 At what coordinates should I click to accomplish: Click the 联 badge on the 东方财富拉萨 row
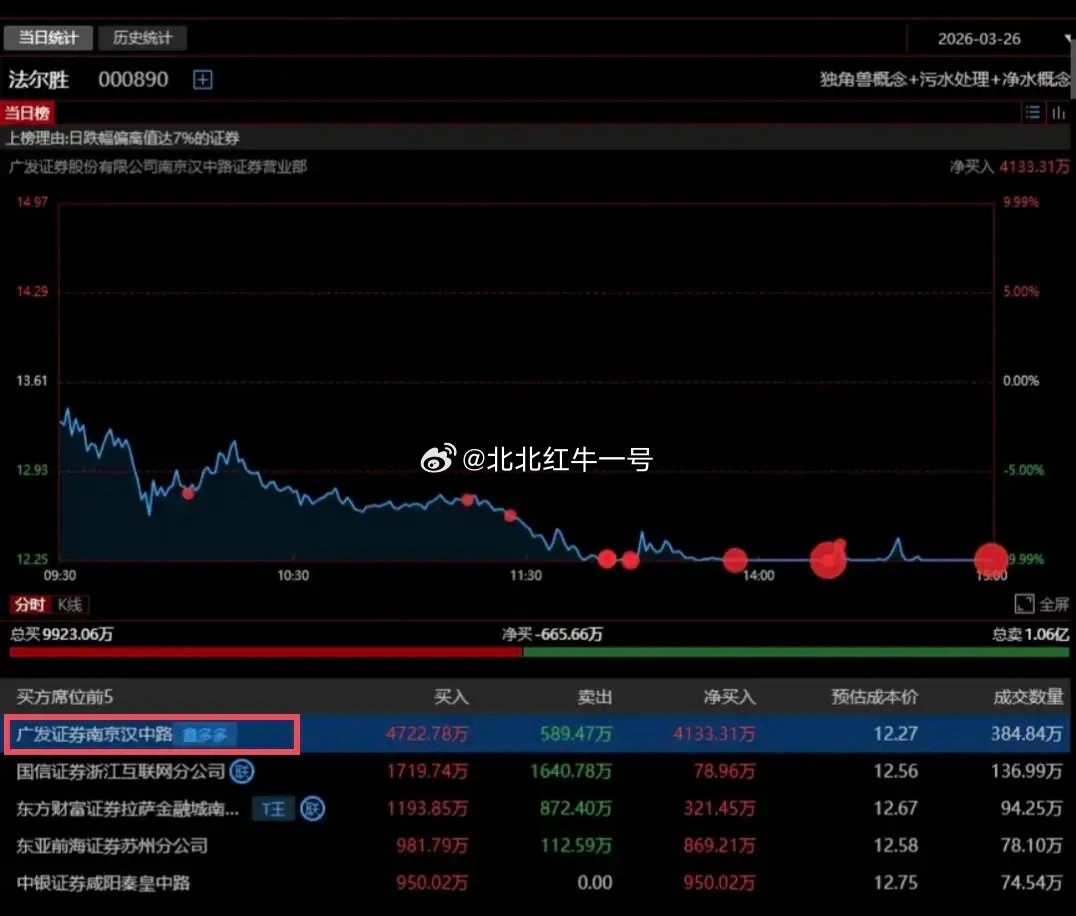312,809
